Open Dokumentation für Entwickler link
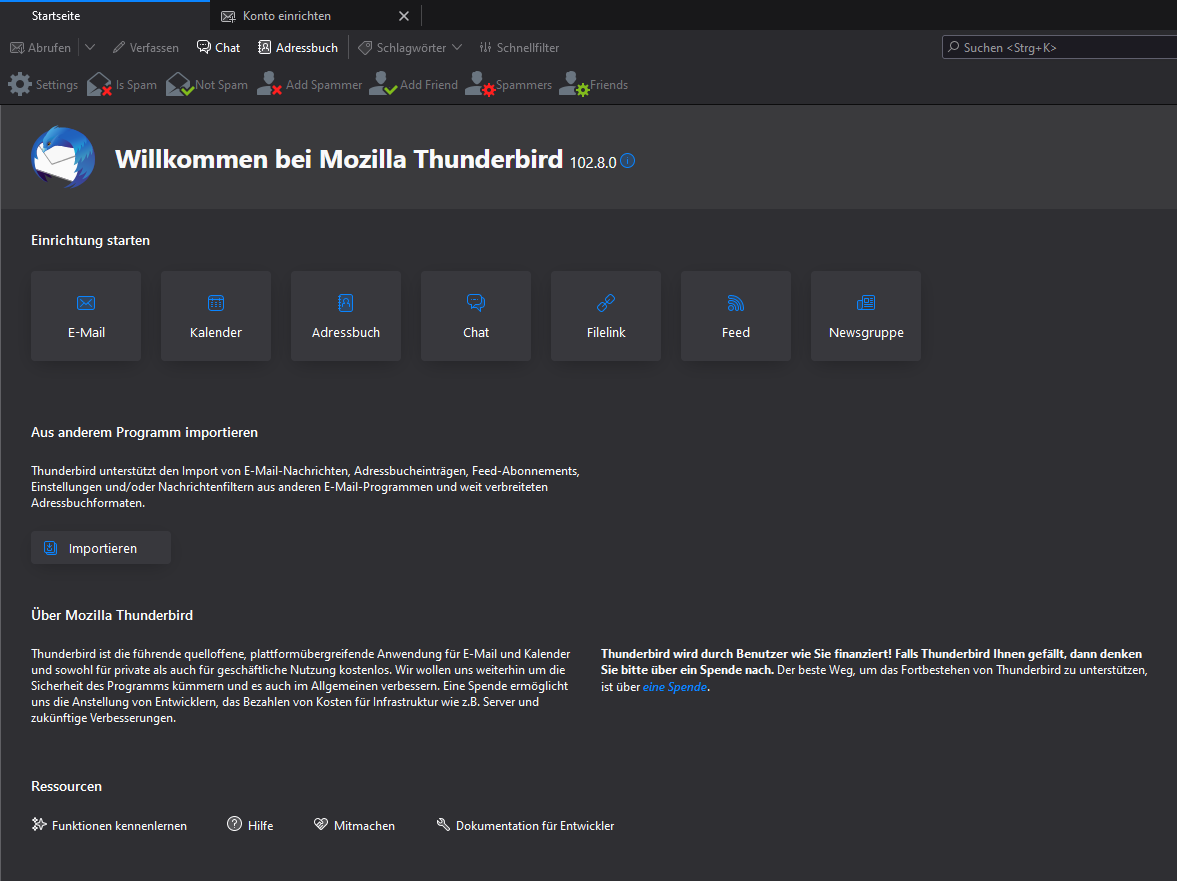This screenshot has width=1177, height=881. pyautogui.click(x=525, y=825)
